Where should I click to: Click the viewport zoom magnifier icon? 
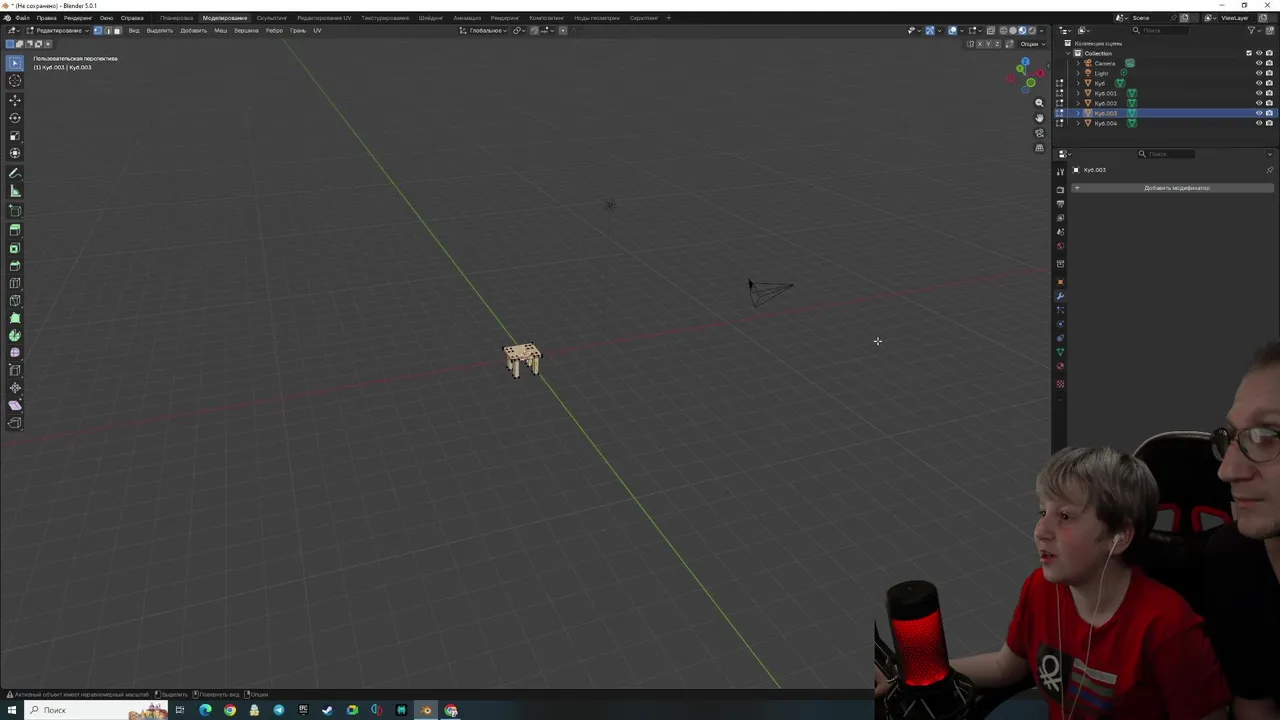point(1039,103)
